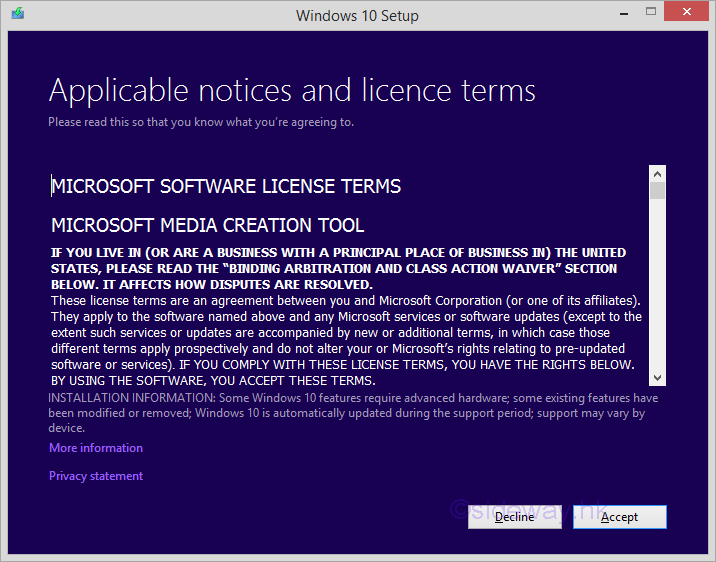Viewport: 716px width, 562px height.
Task: Click the Accept button
Action: [x=619, y=517]
